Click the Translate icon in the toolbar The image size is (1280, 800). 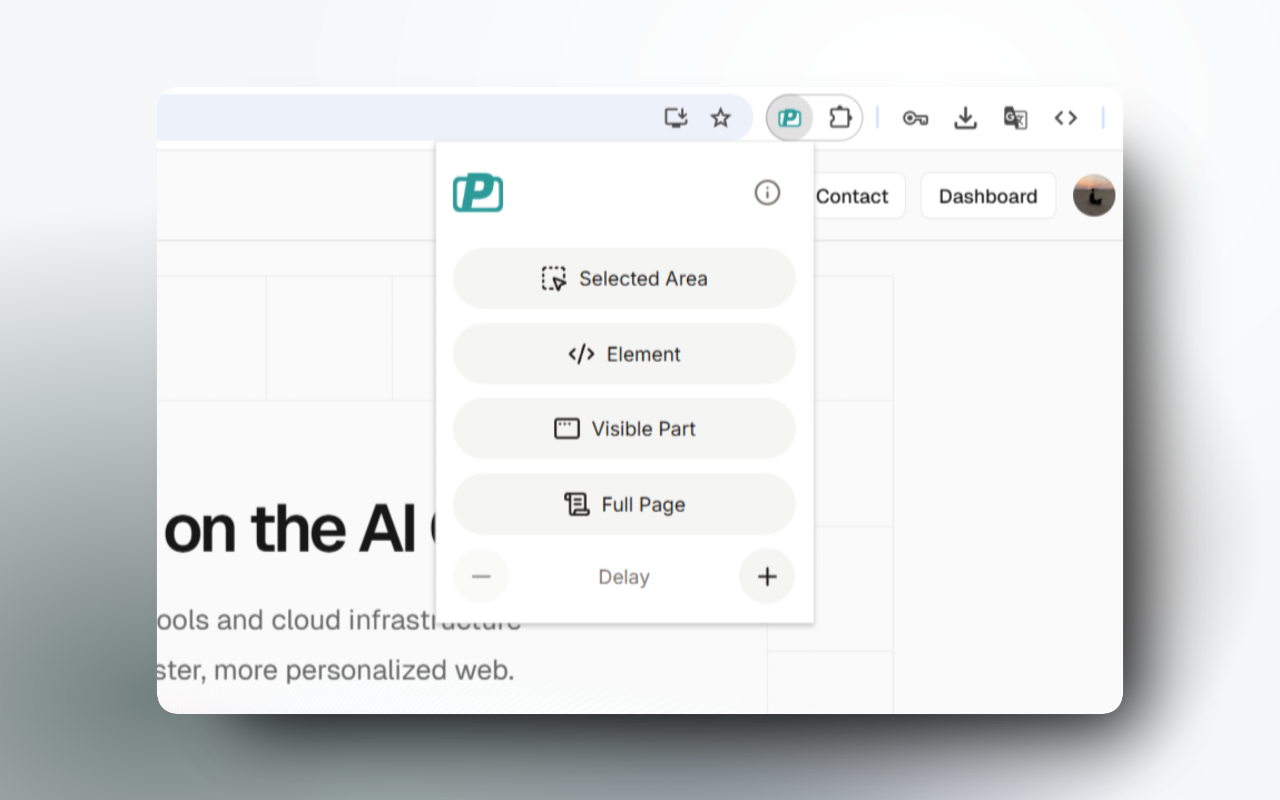(1015, 118)
